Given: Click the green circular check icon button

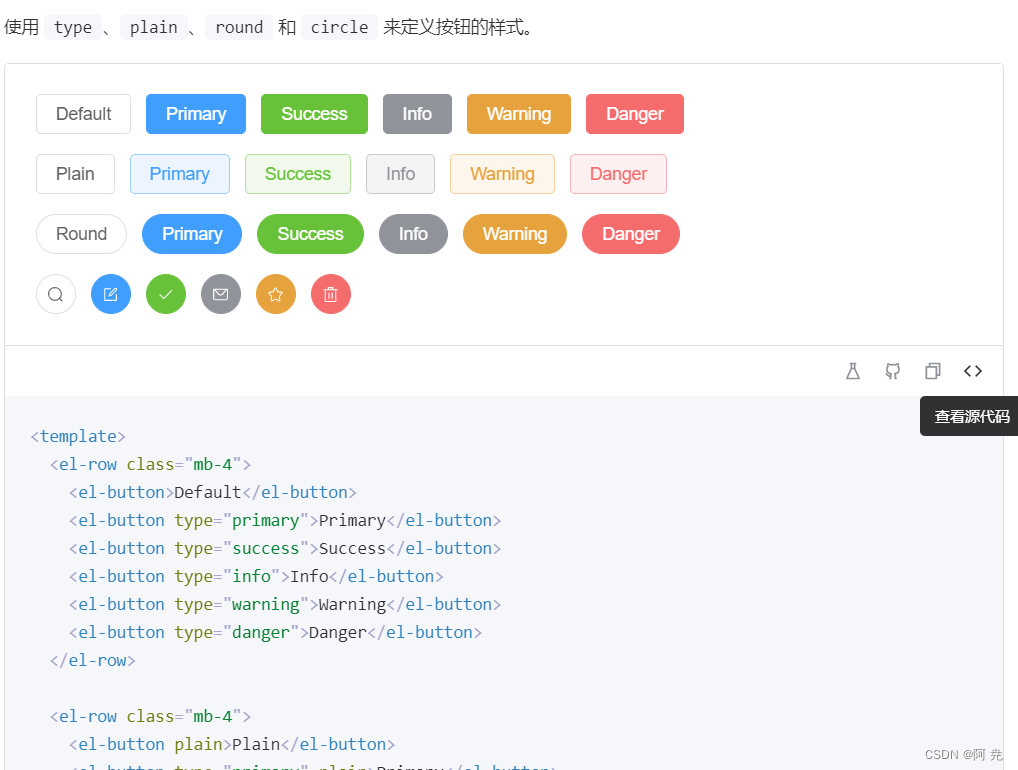Looking at the screenshot, I should pyautogui.click(x=166, y=294).
